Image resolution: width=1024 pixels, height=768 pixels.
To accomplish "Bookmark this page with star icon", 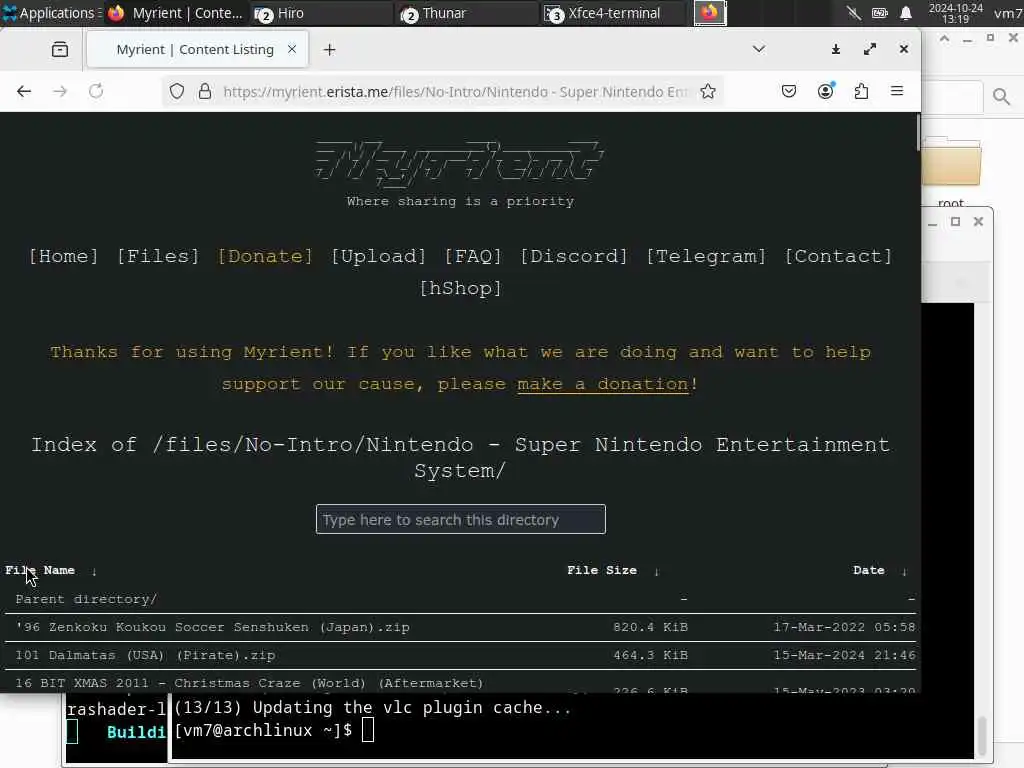I will tap(708, 91).
